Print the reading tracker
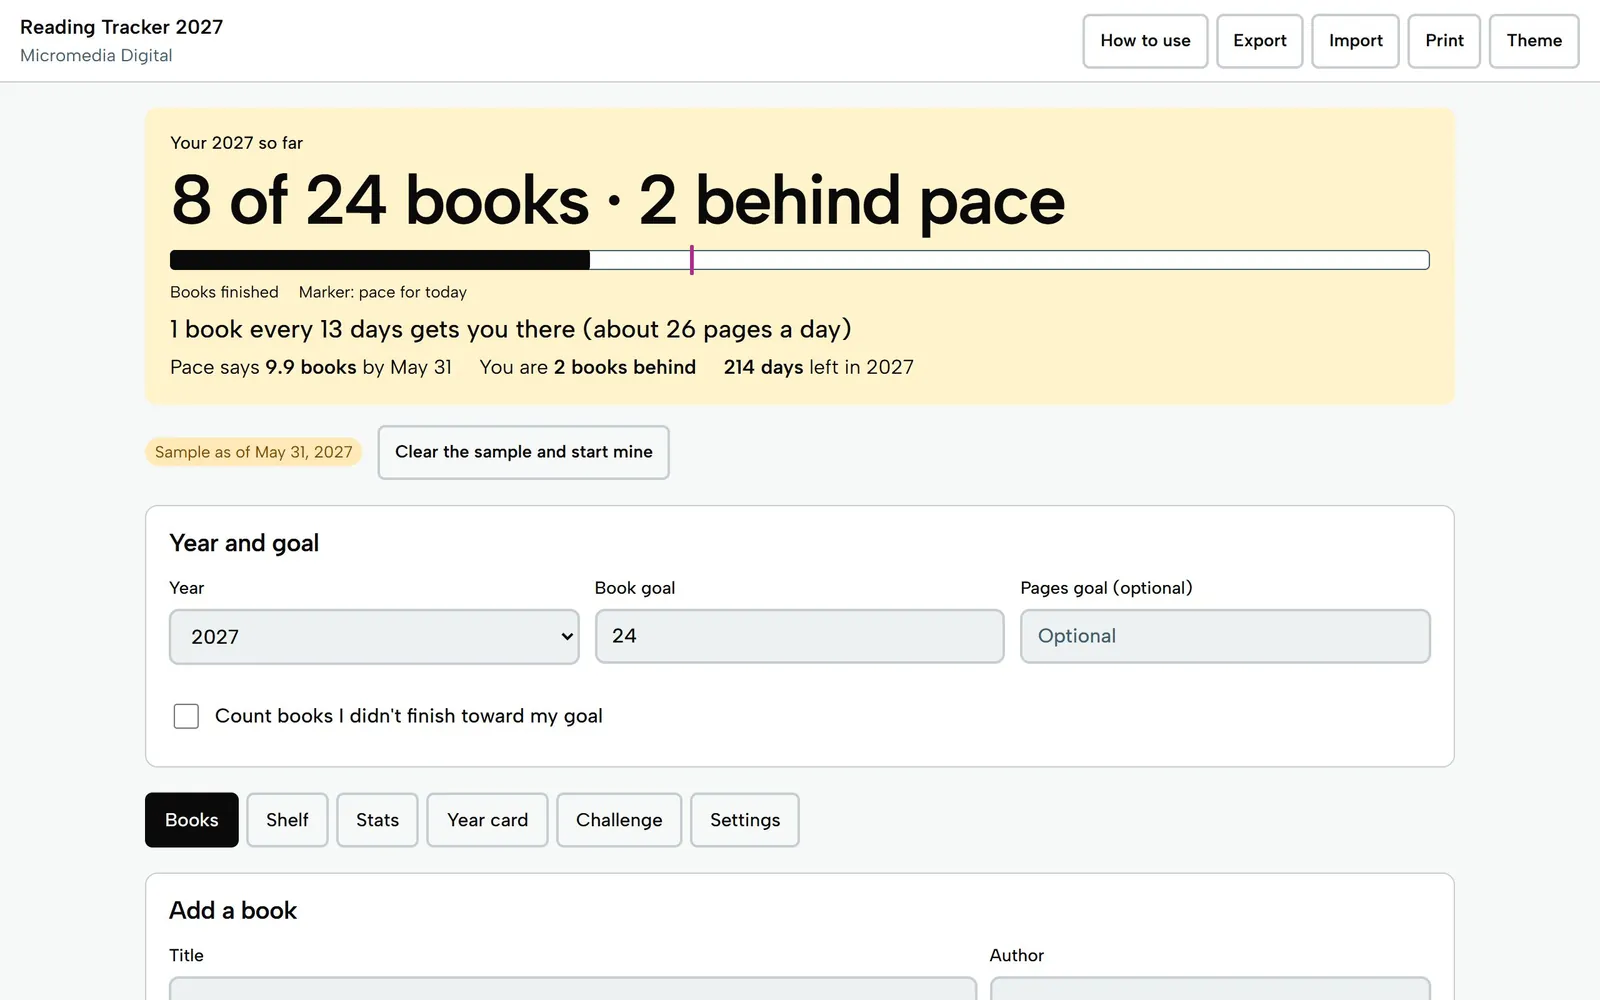Screen dimensions: 1600x1000 pos(1444,41)
